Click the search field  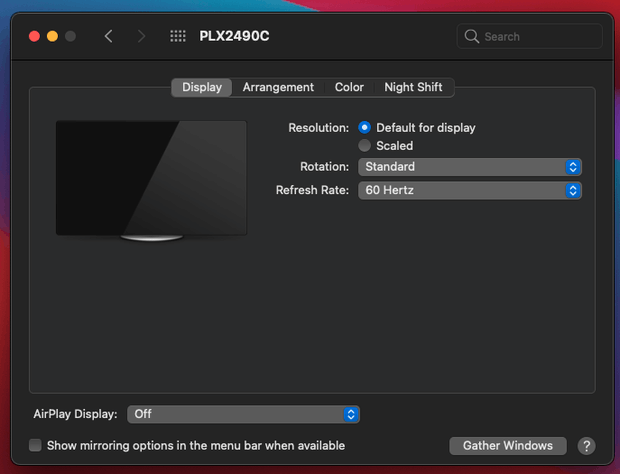point(529,36)
